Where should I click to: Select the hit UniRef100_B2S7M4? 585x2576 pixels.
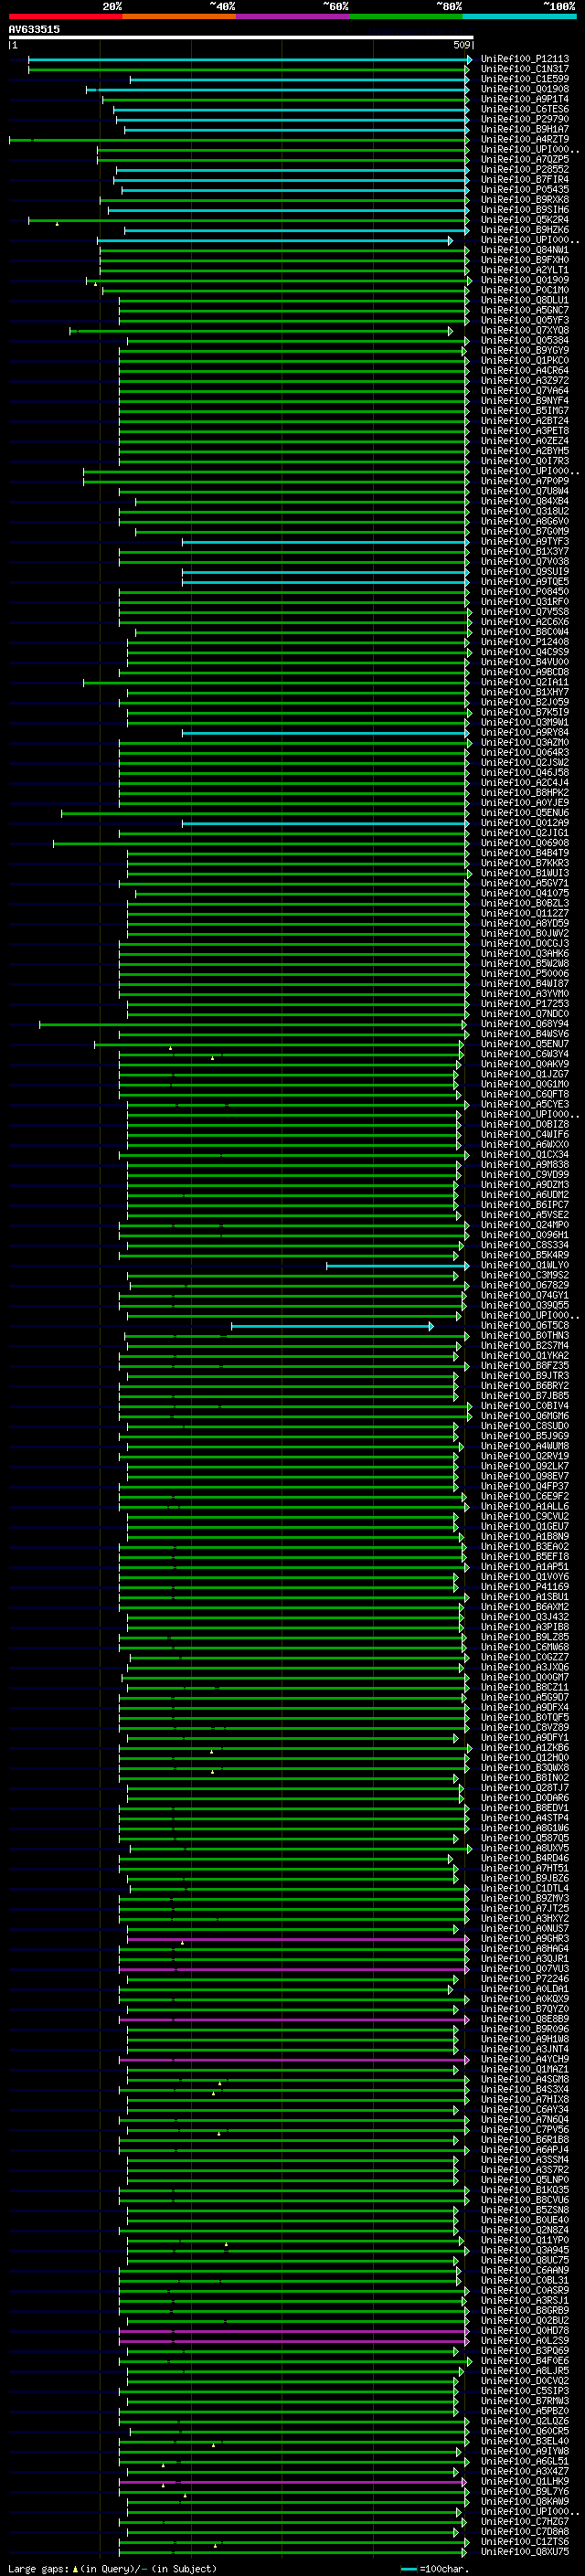click(x=525, y=1345)
